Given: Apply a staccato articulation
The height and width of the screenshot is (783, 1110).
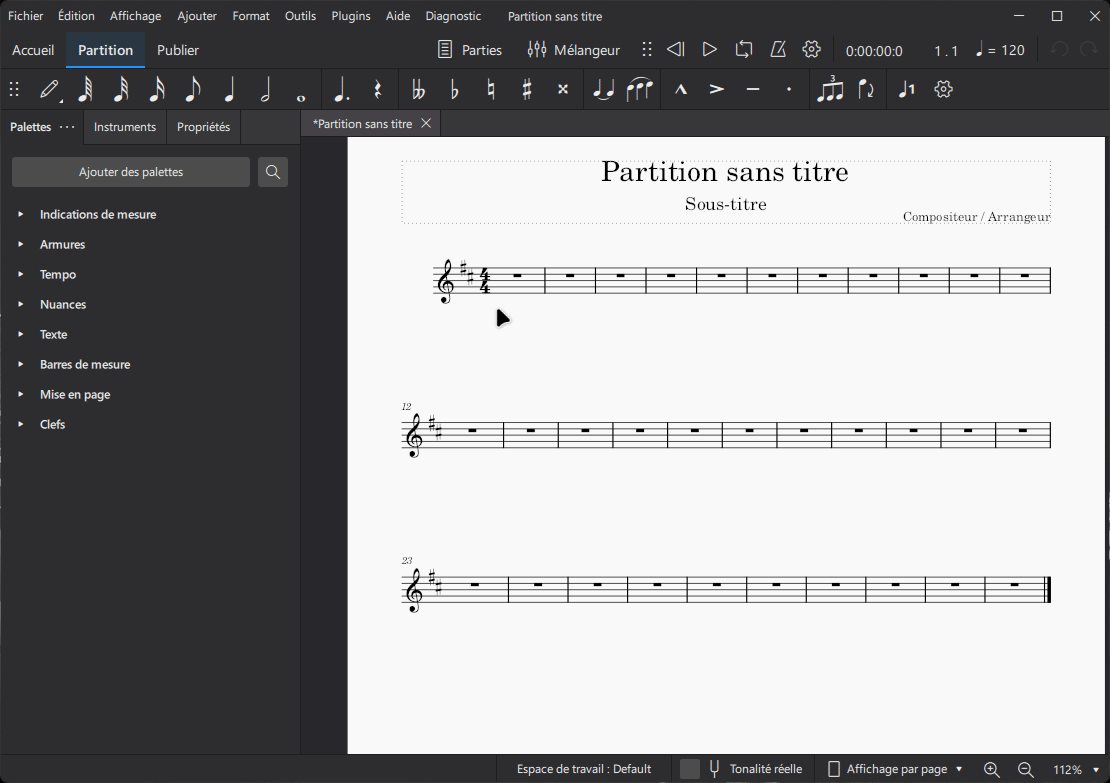Looking at the screenshot, I should pyautogui.click(x=789, y=89).
